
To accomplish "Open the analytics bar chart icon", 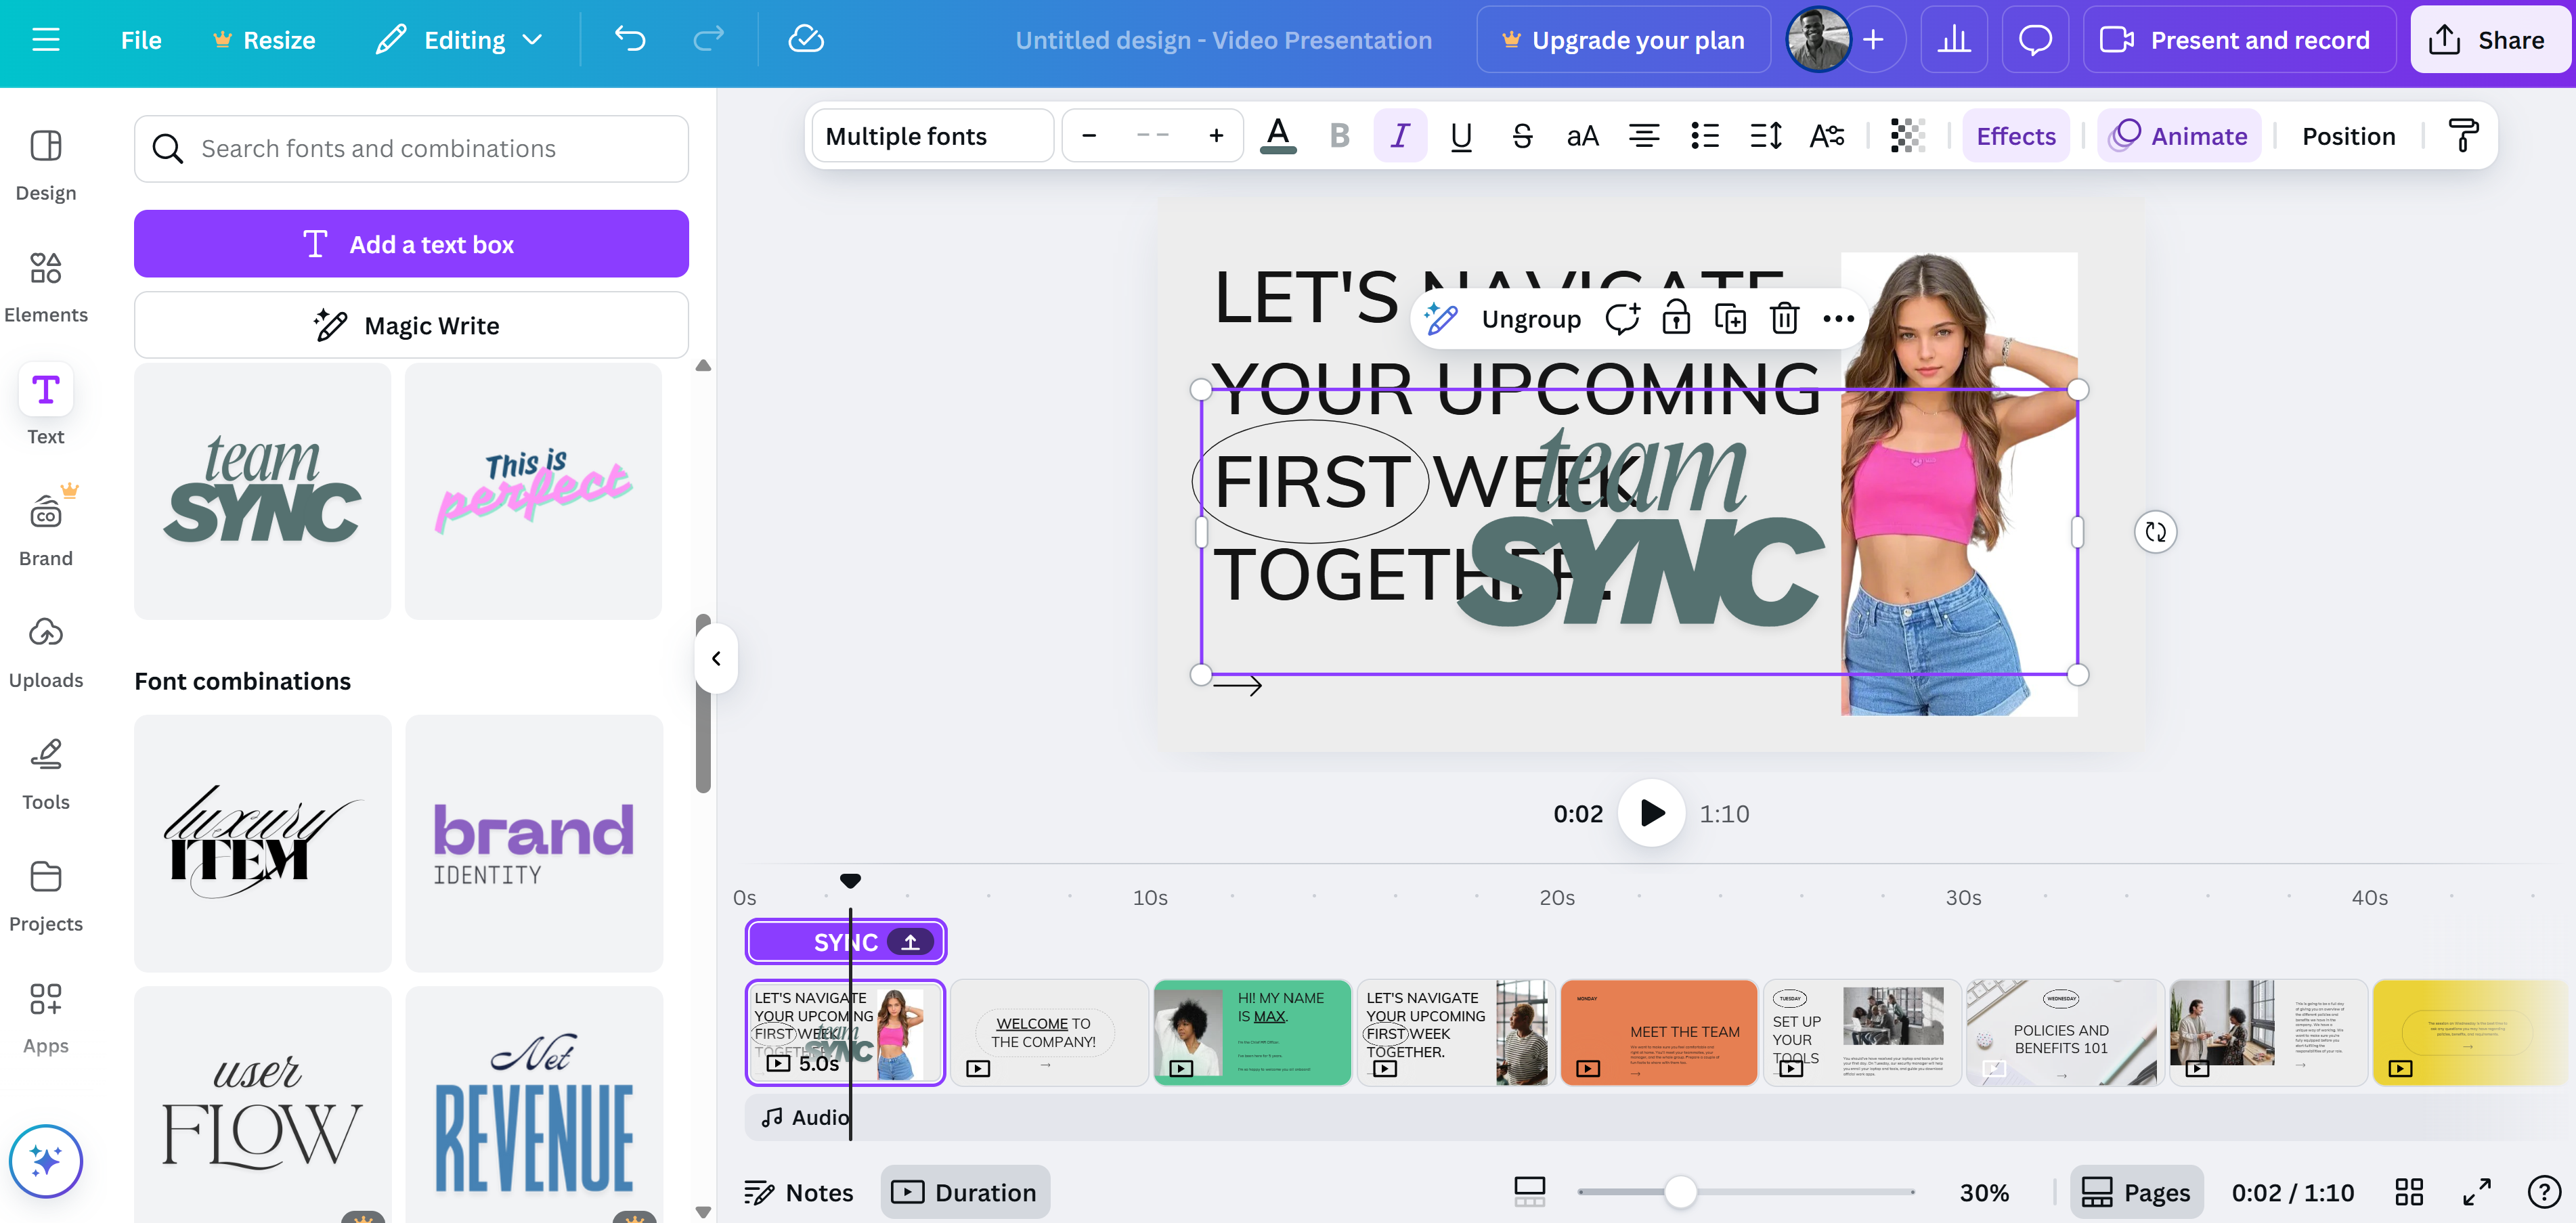I will point(1953,40).
